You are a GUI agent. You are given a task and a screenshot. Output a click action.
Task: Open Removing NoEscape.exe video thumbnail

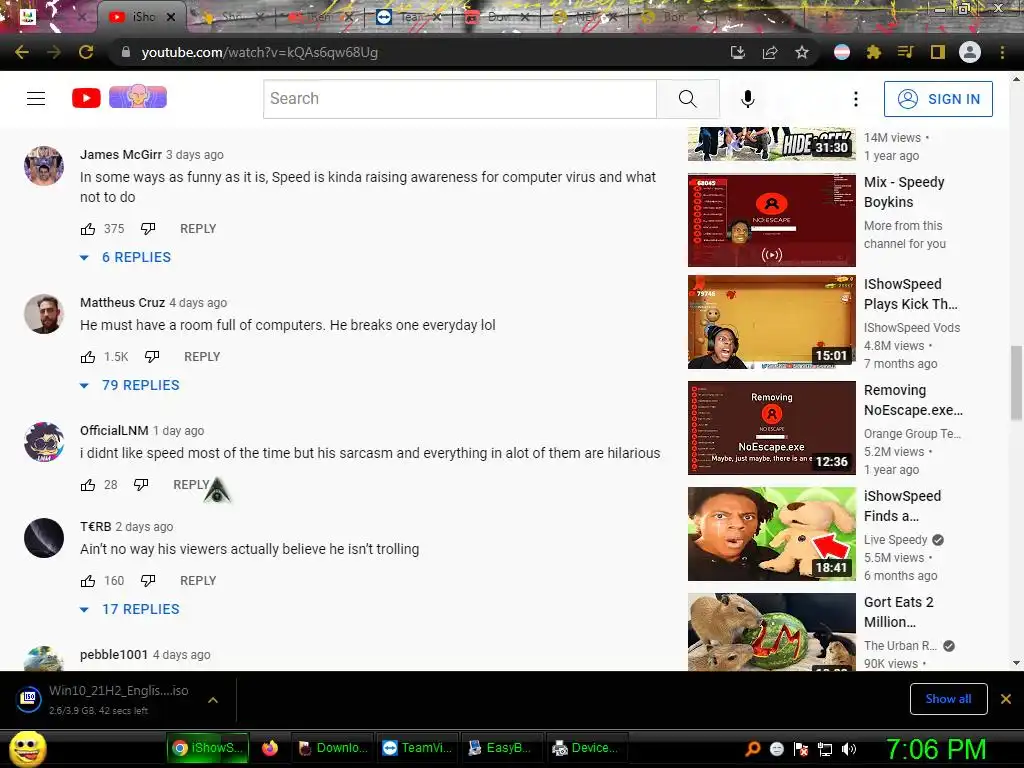(771, 428)
